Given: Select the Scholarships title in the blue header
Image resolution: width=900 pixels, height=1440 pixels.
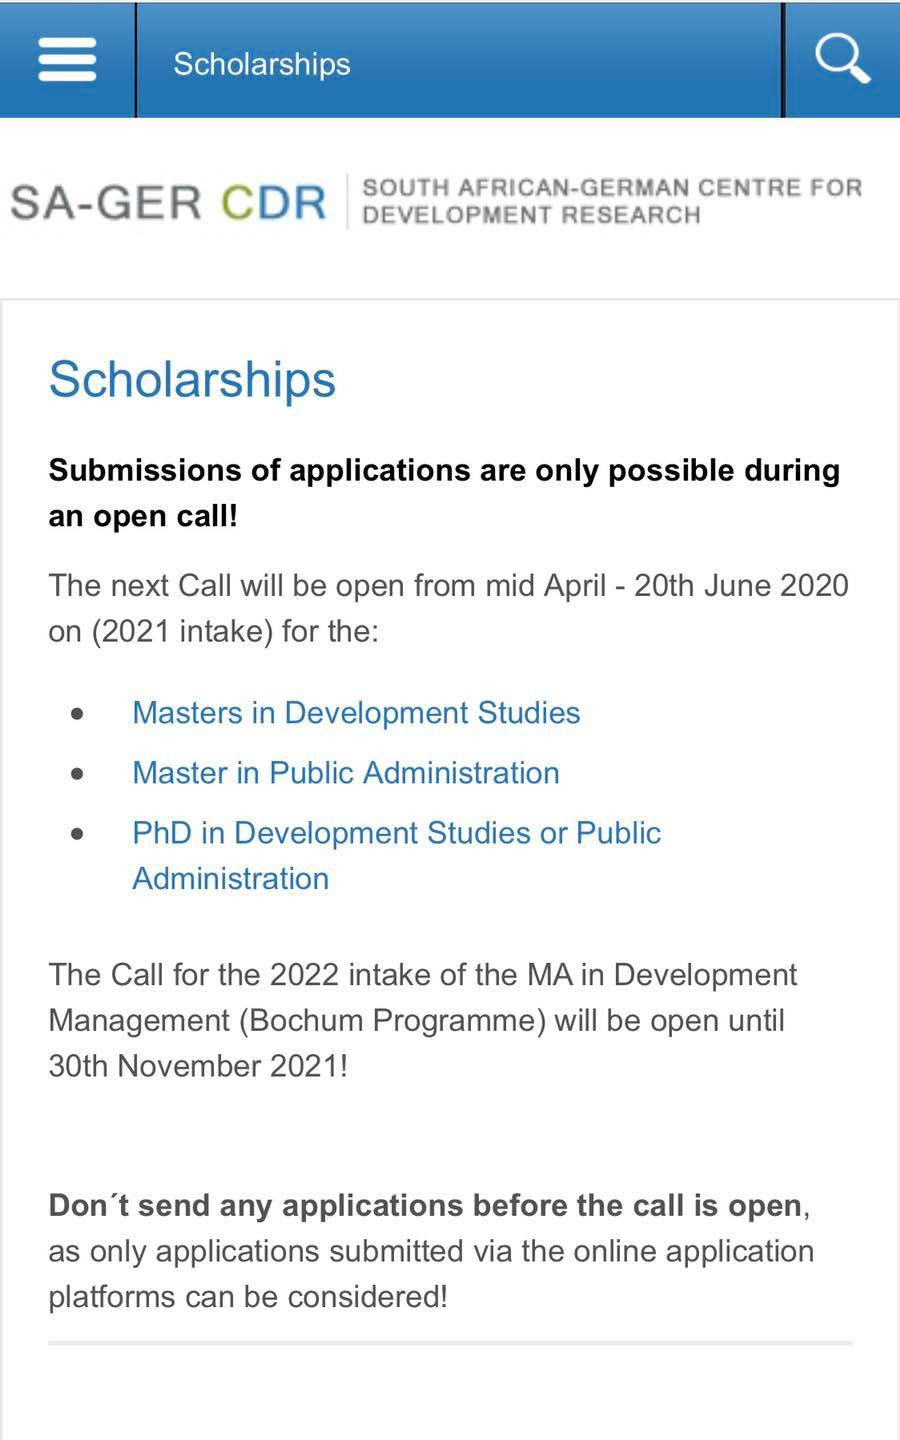Looking at the screenshot, I should coord(262,64).
